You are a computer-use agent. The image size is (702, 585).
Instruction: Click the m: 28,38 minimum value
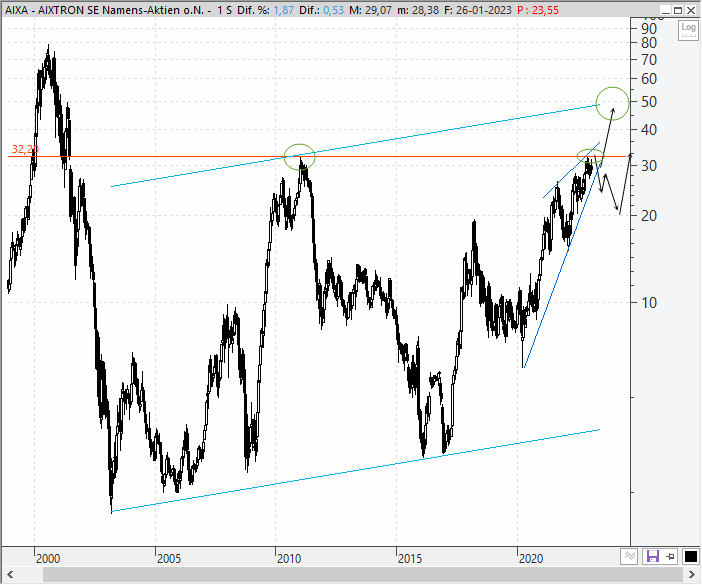click(418, 10)
